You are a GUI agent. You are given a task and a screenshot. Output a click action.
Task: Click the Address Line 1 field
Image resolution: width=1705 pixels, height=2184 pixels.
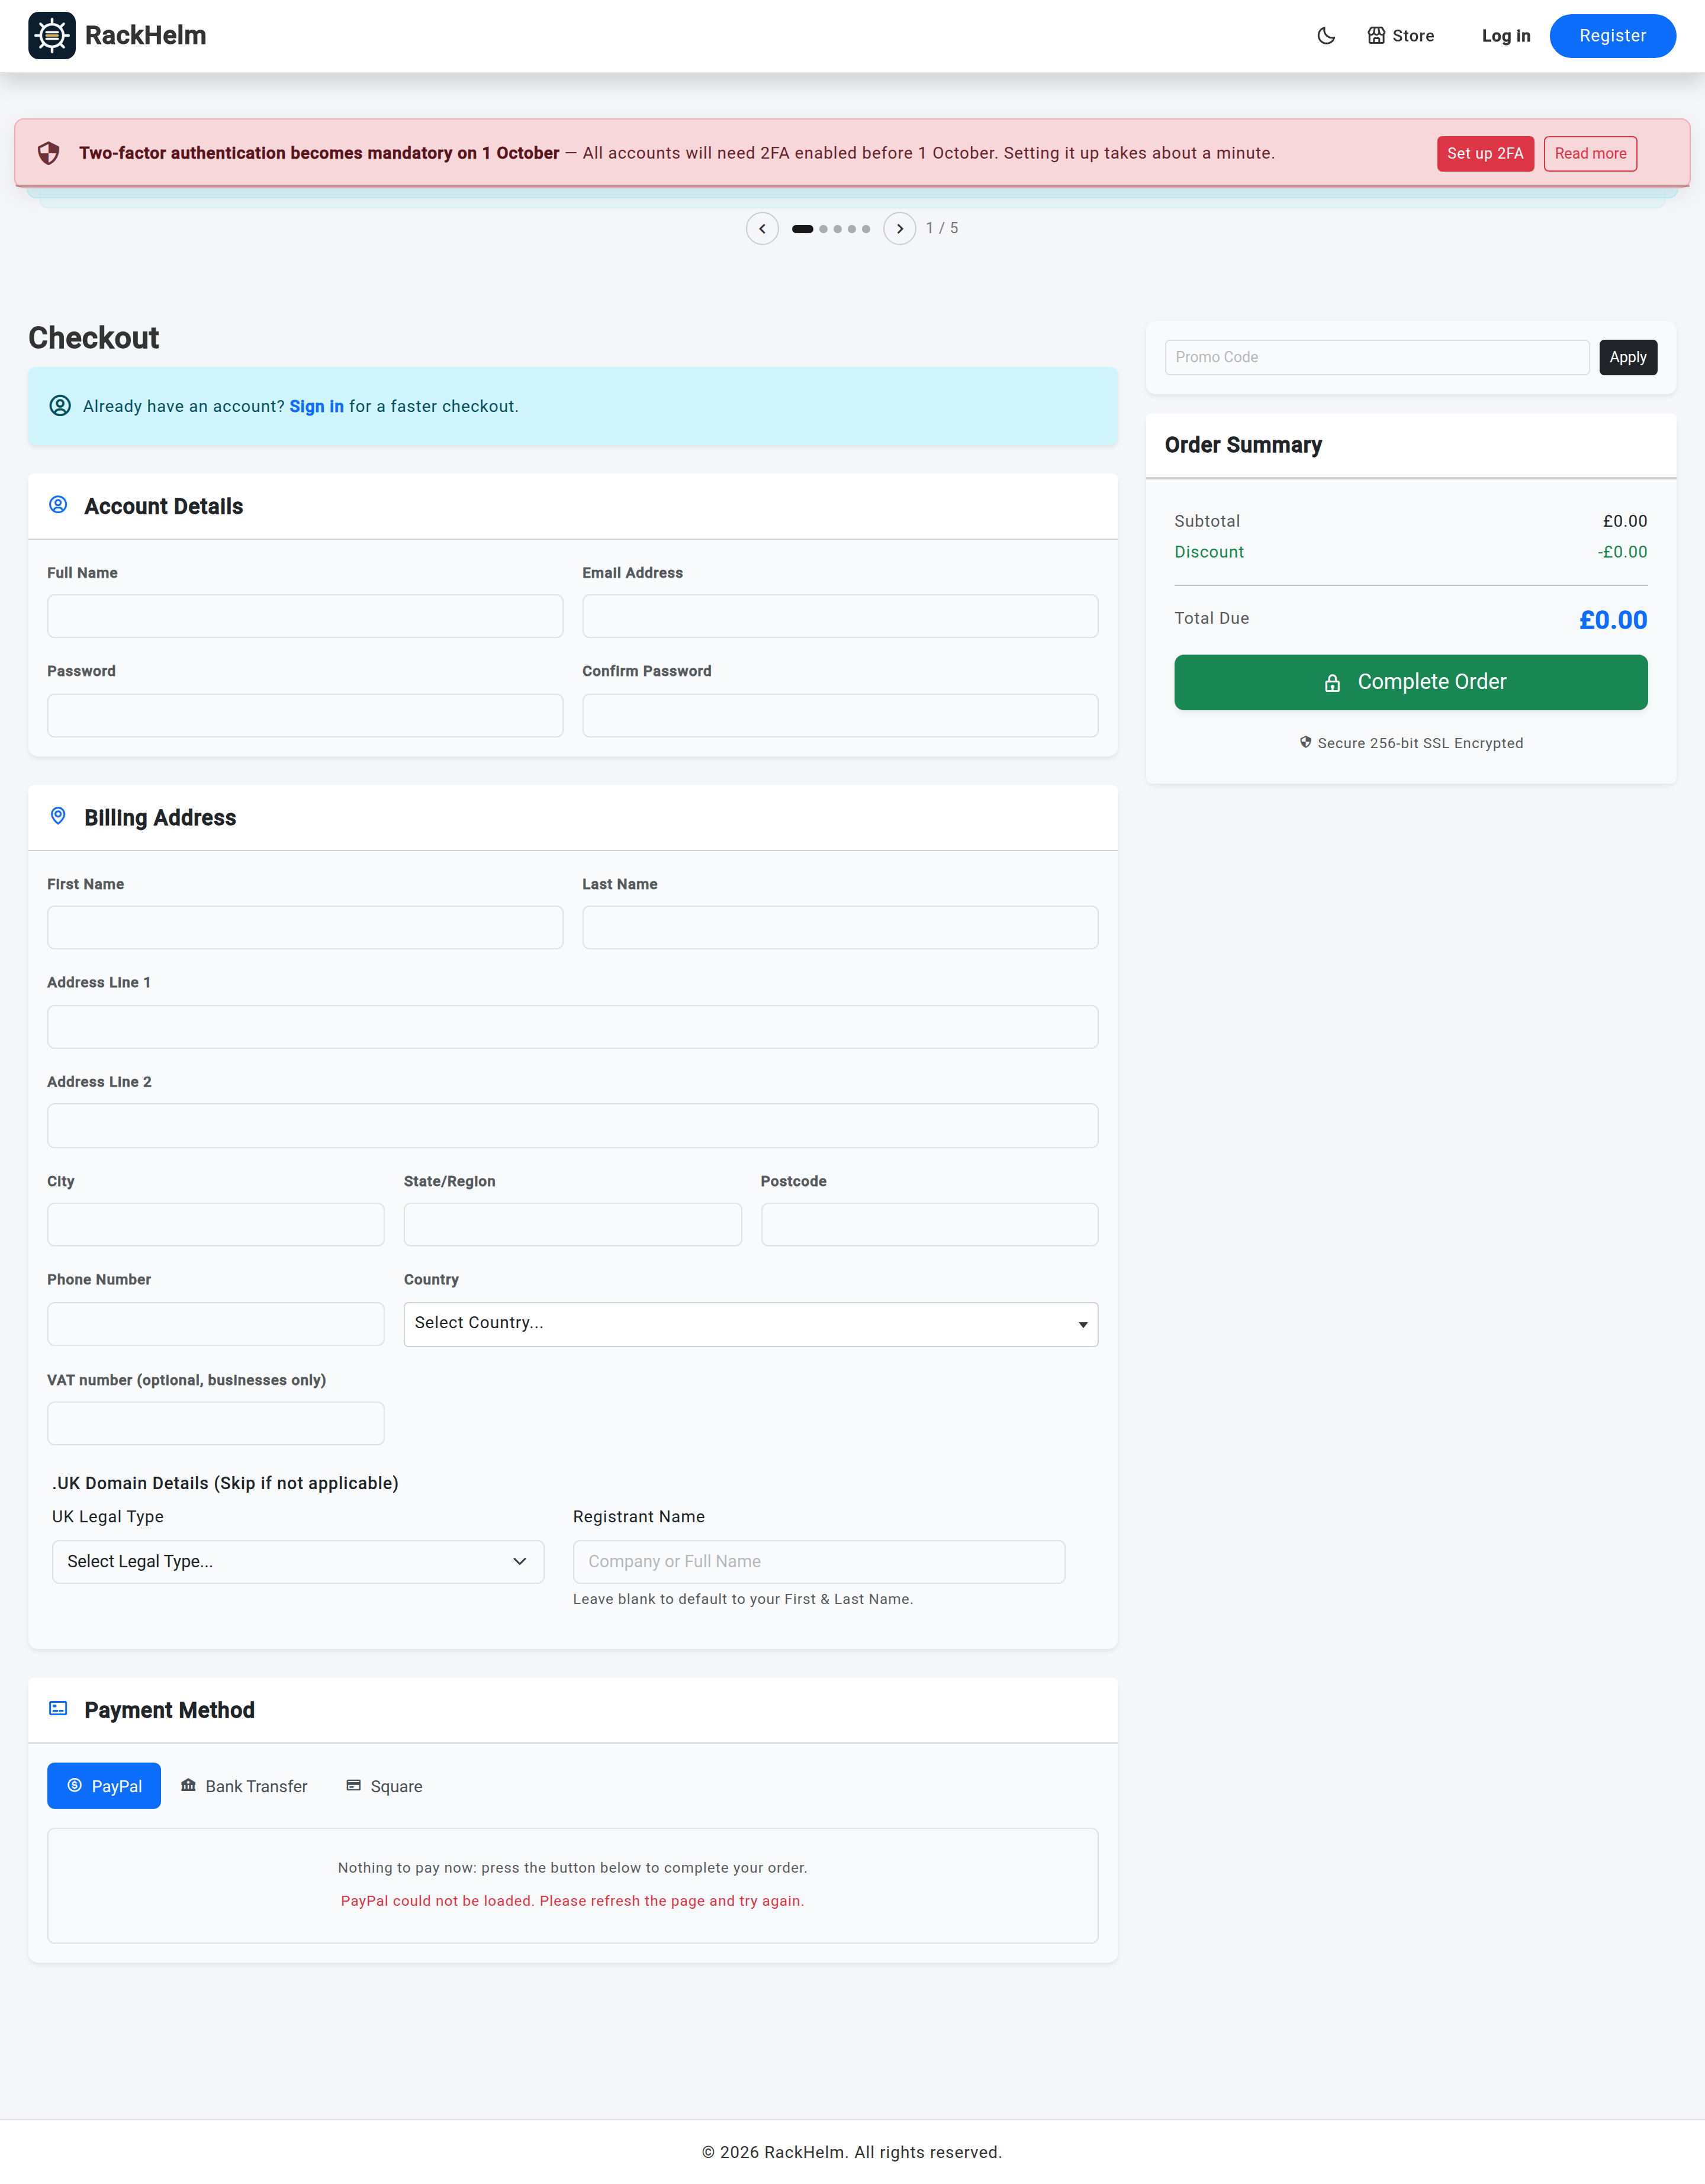[x=572, y=1026]
